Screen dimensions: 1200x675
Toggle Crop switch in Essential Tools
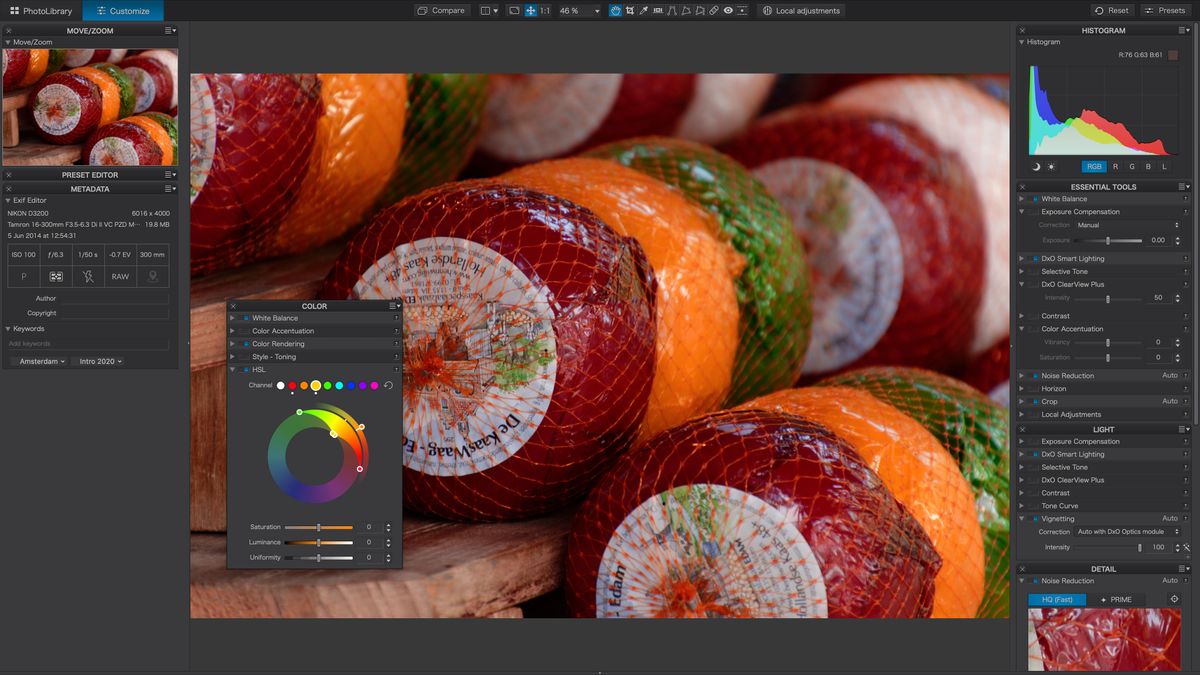coord(1034,402)
